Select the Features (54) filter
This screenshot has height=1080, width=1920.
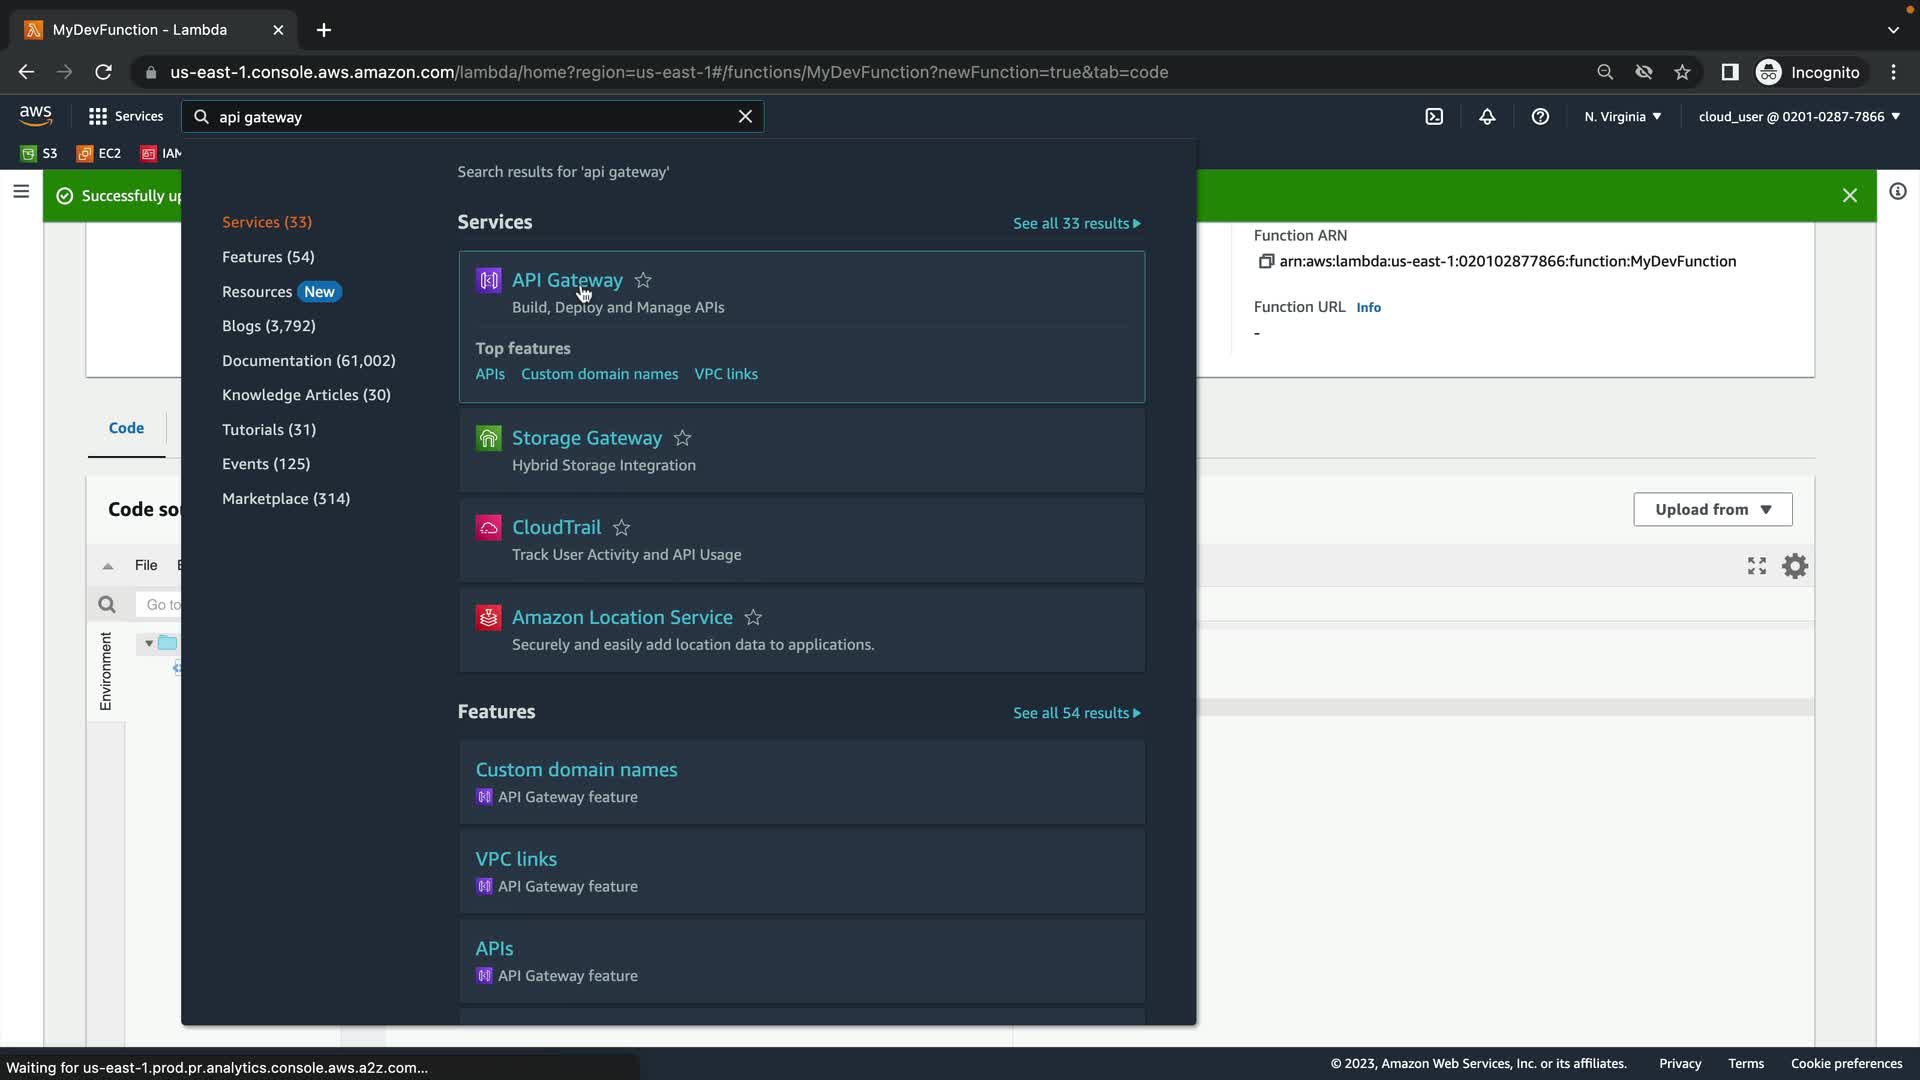click(268, 257)
